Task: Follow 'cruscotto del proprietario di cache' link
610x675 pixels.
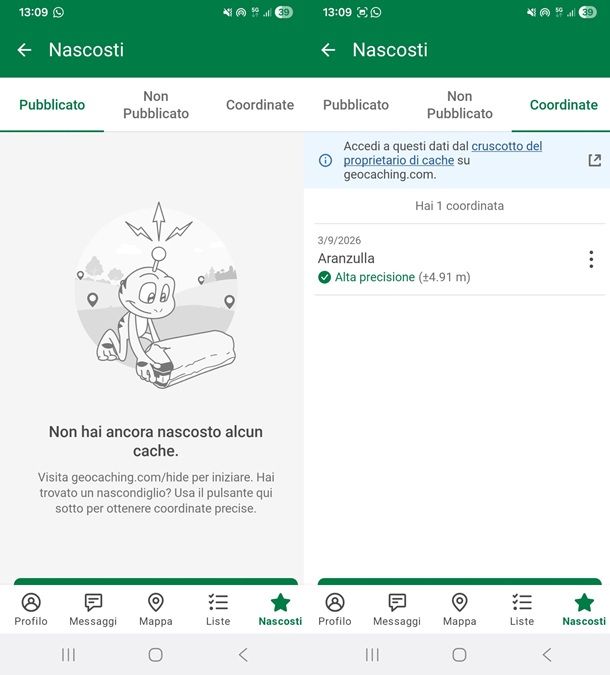Action: 443,153
